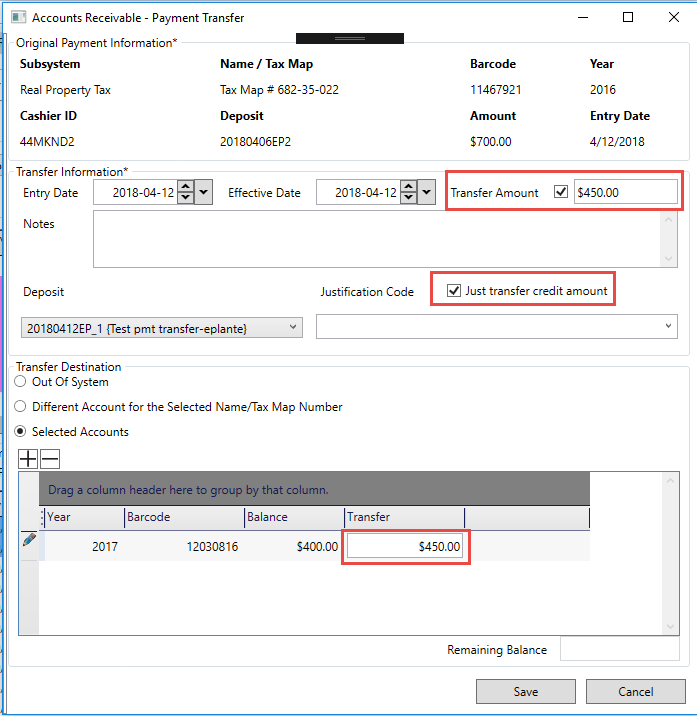This screenshot has width=697, height=716.
Task: Click the plus icon to add account row
Action: tap(28, 459)
